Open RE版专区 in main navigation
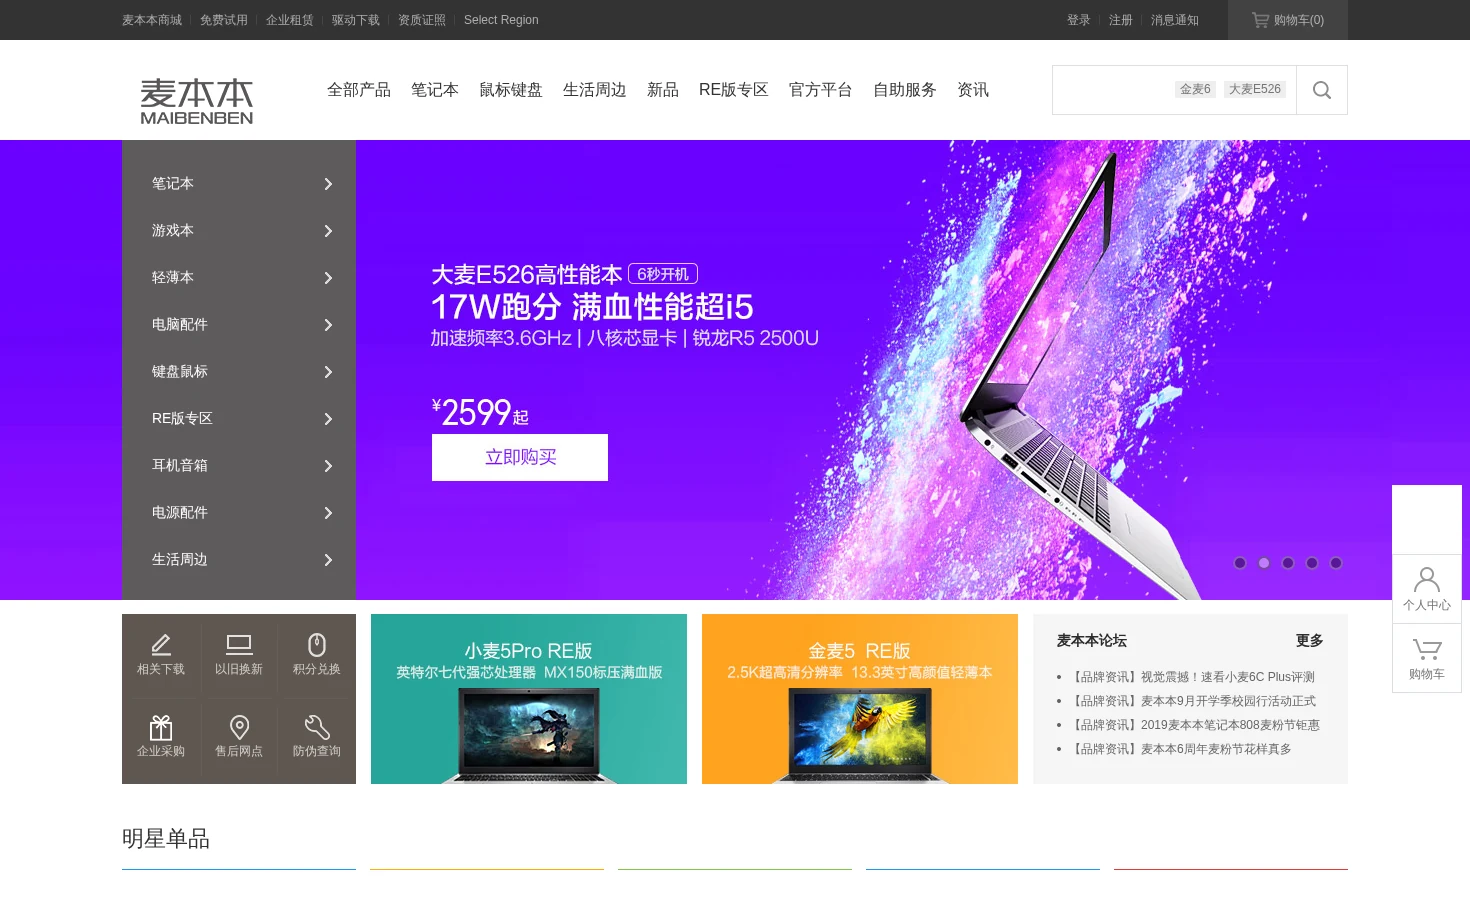This screenshot has height=923, width=1470. [x=734, y=90]
